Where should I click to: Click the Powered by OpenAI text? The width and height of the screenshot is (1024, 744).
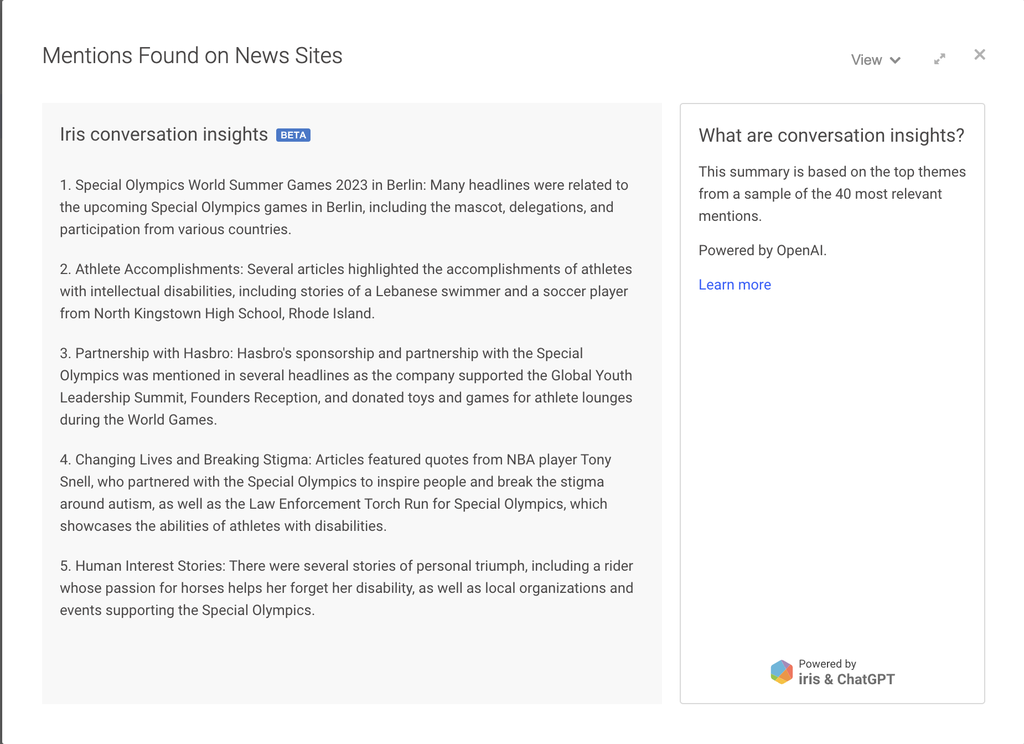pyautogui.click(x=762, y=251)
